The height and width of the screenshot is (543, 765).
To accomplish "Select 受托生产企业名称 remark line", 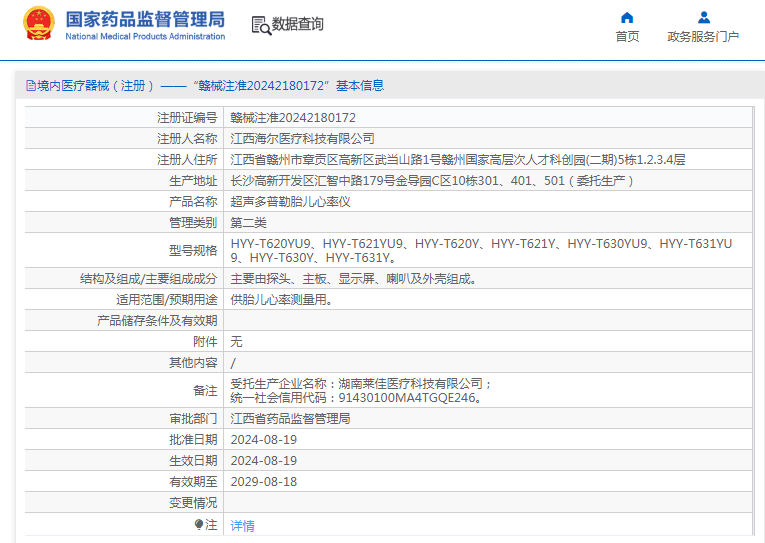I will click(x=361, y=383).
